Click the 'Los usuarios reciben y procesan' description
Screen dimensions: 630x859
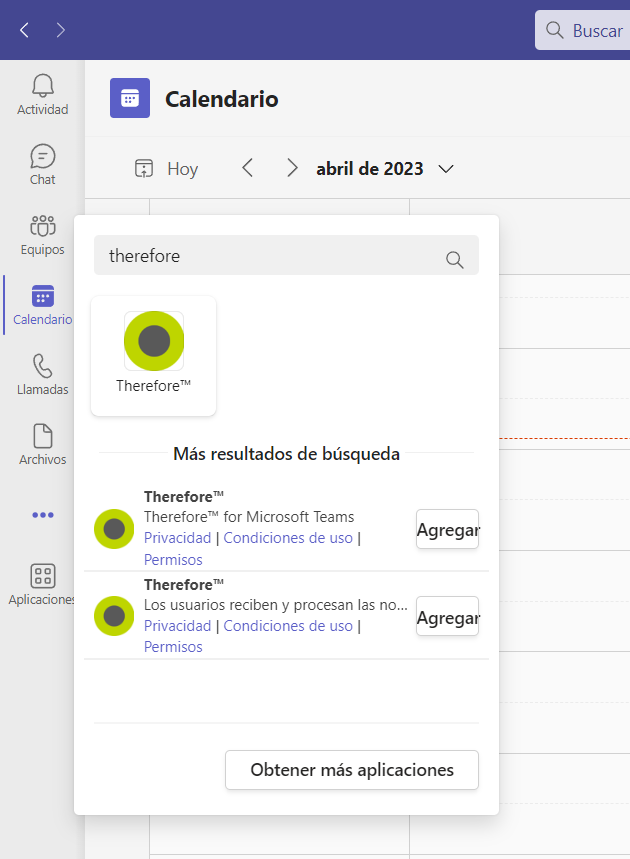pyautogui.click(x=276, y=605)
